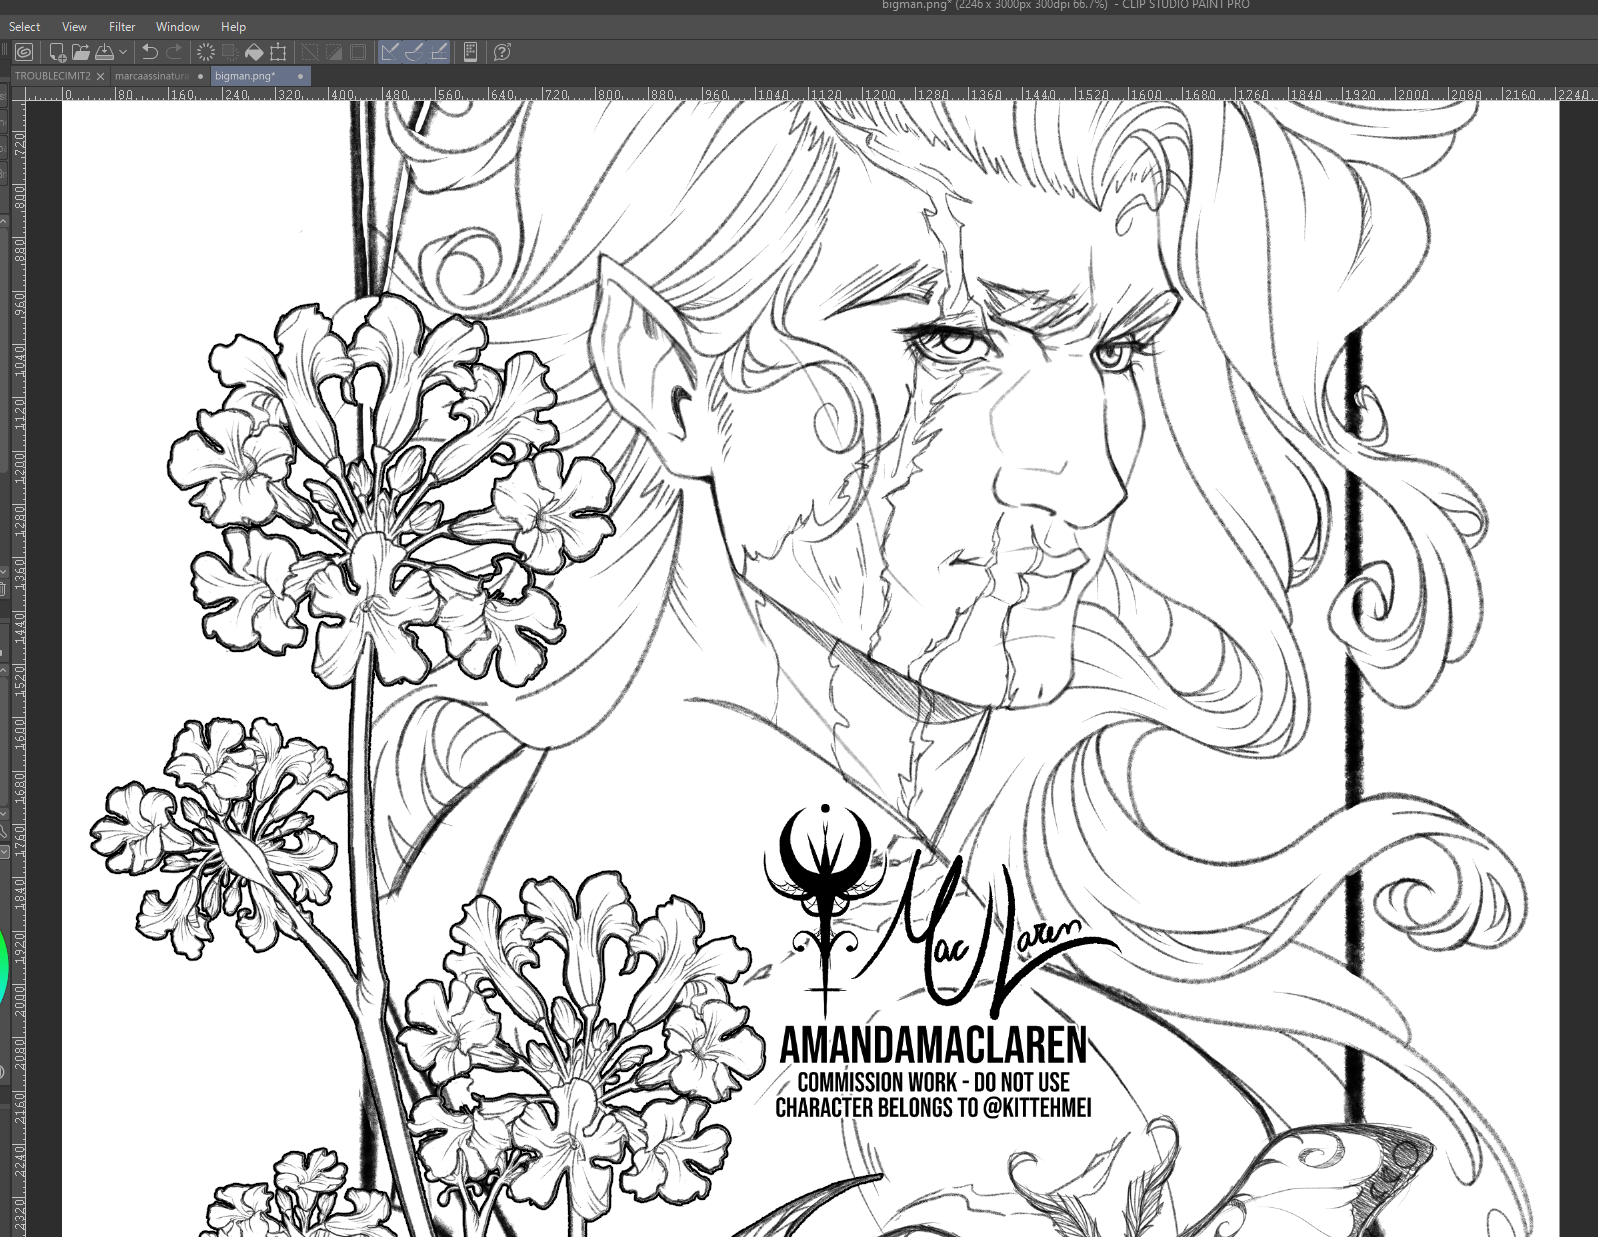Open the Filter menu
Viewport: 1598px width, 1237px height.
coord(122,27)
